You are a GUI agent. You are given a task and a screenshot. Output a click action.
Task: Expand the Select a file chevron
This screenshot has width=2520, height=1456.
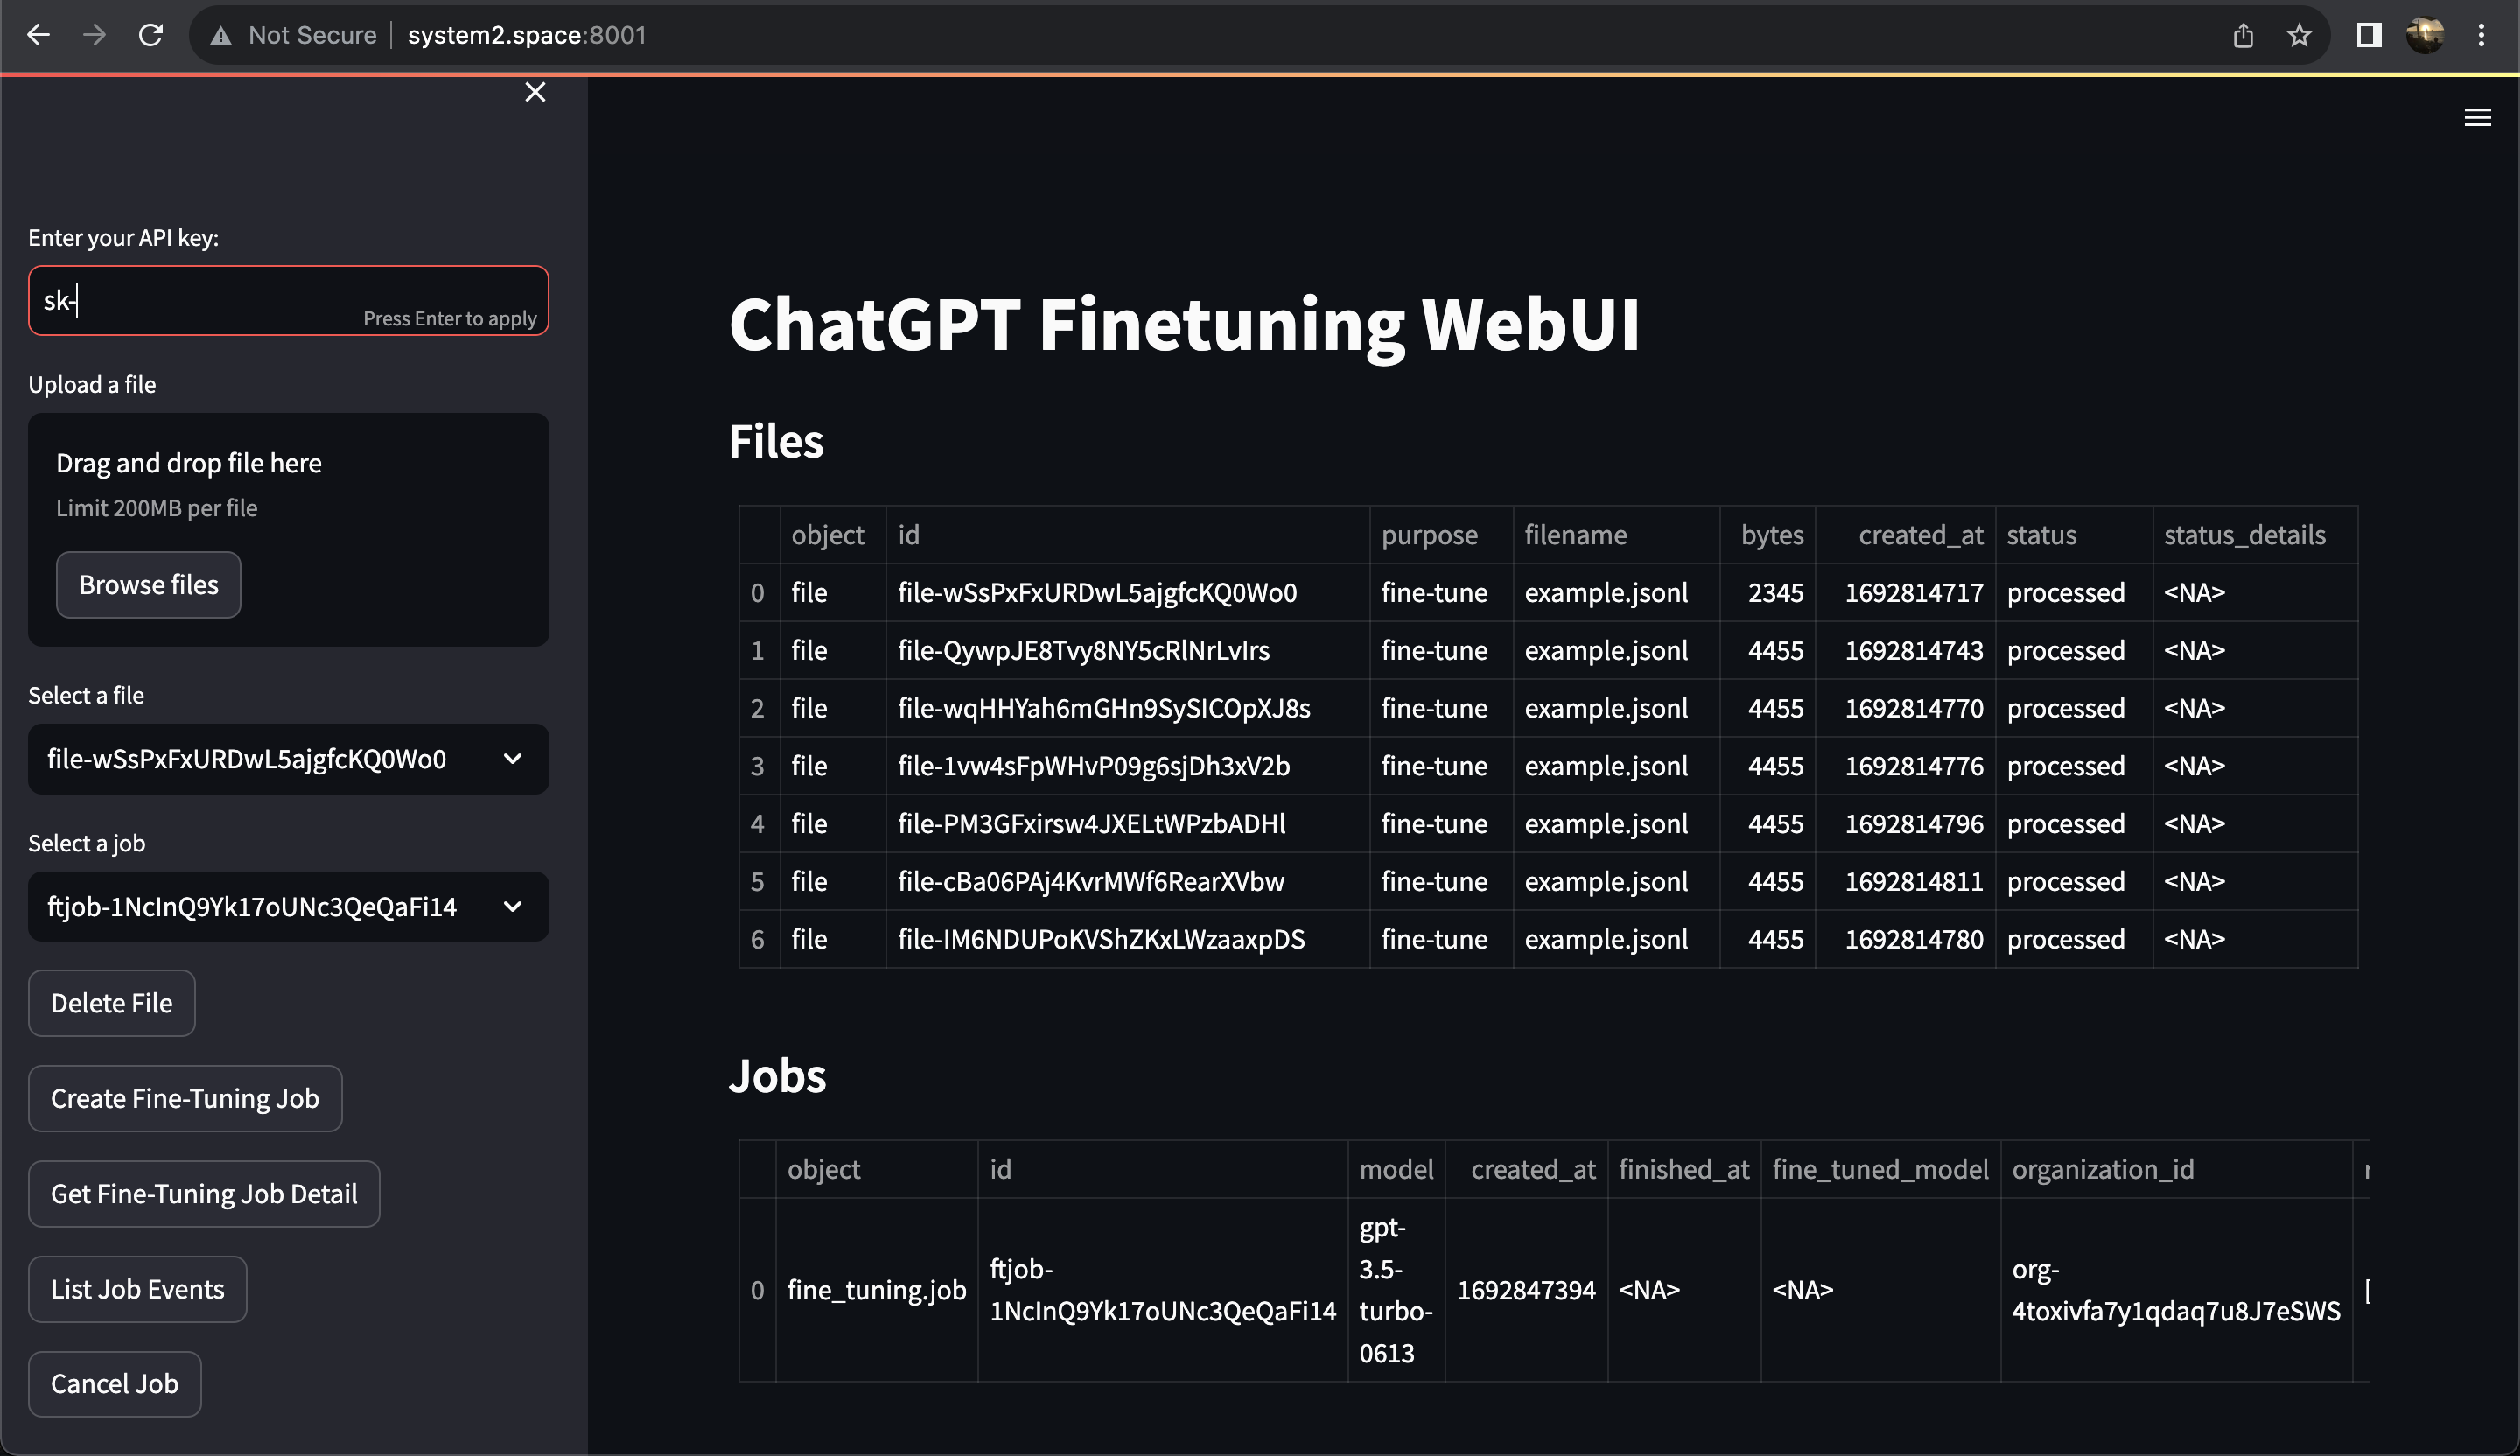coord(513,758)
